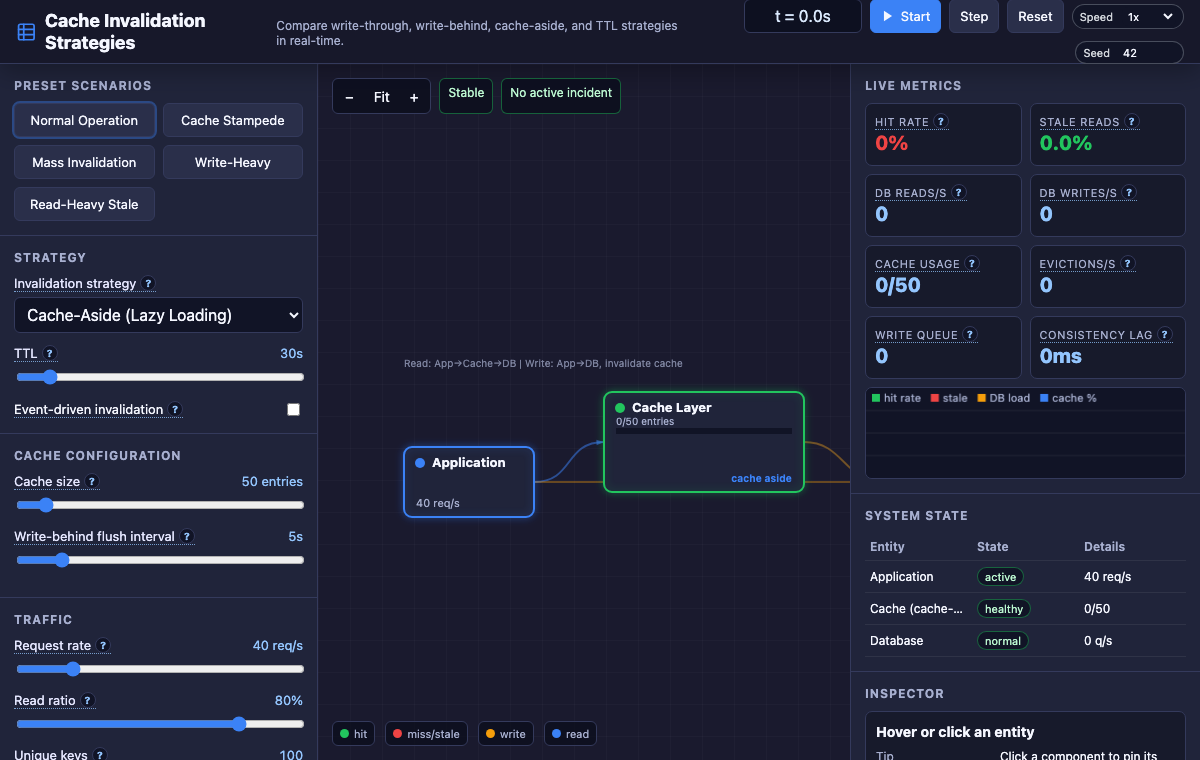
Task: Click the No active incident badge
Action: 561,96
